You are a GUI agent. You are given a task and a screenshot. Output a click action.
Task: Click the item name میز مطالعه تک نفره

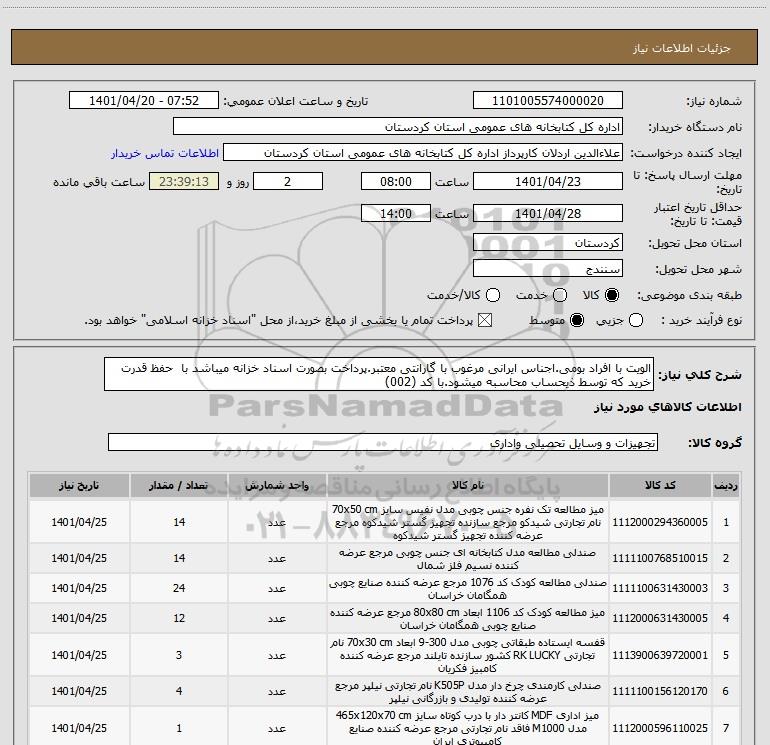[468, 522]
